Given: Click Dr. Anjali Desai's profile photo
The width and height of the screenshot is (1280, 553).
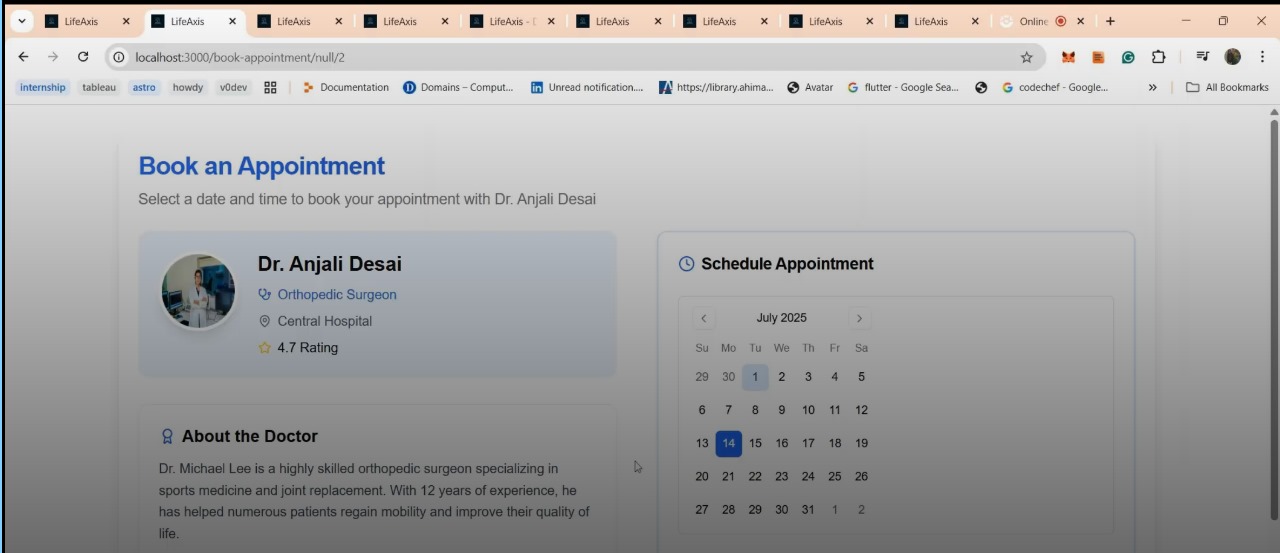Looking at the screenshot, I should [x=198, y=291].
